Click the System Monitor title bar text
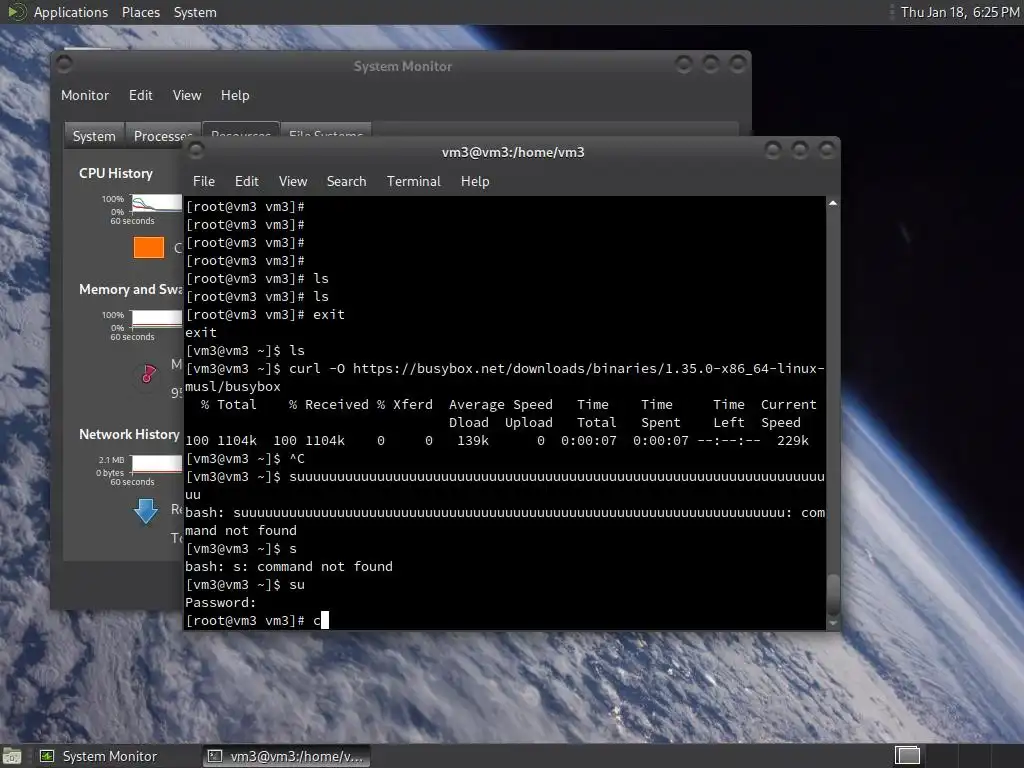The image size is (1024, 768). [x=402, y=66]
